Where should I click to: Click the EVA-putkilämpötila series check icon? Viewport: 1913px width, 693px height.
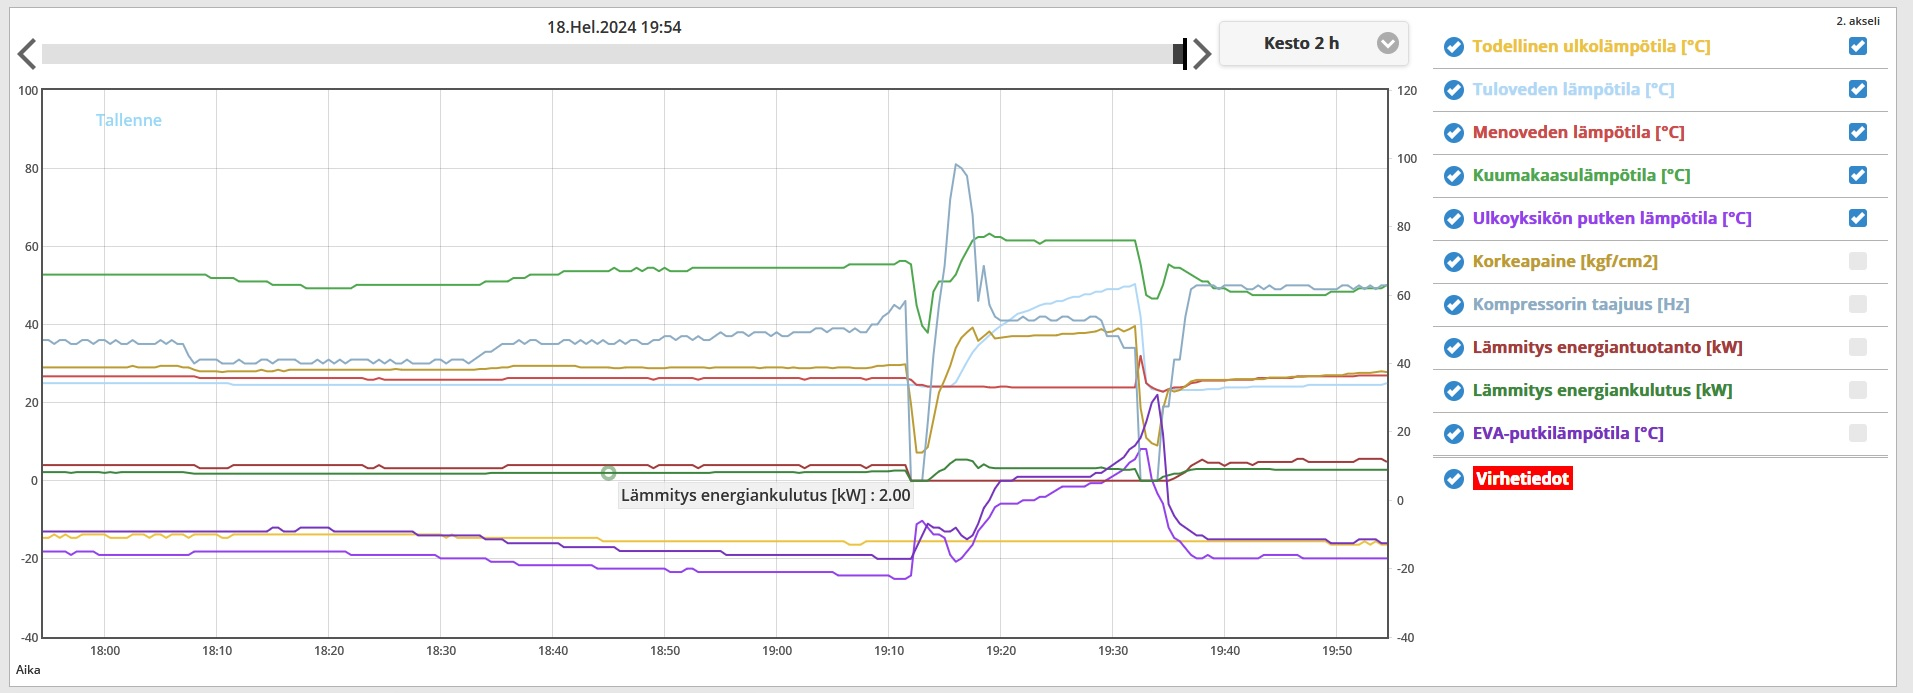click(x=1454, y=434)
